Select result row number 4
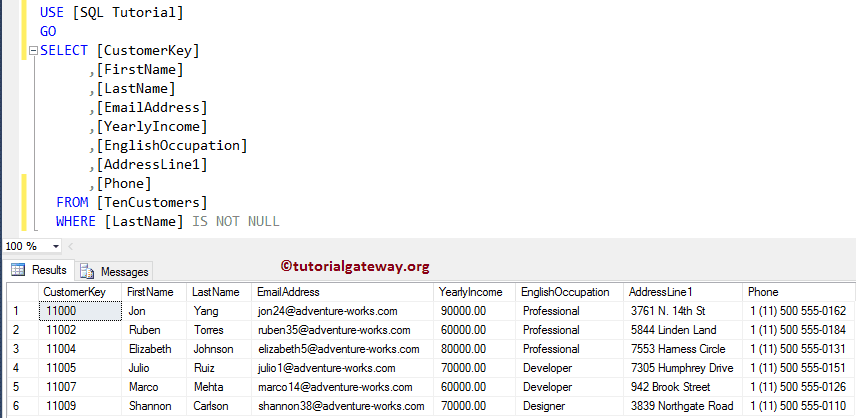Viewport: 856px width, 418px height. [x=22, y=368]
